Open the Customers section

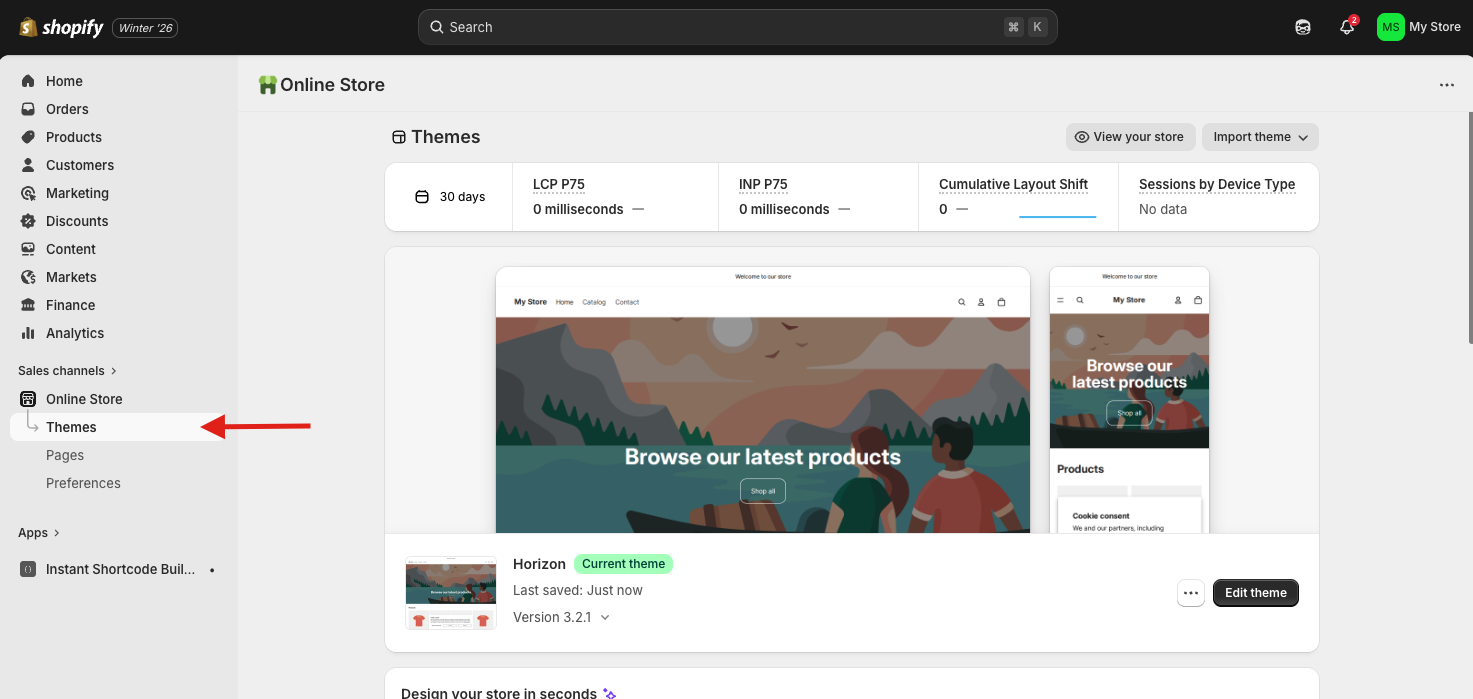click(79, 165)
